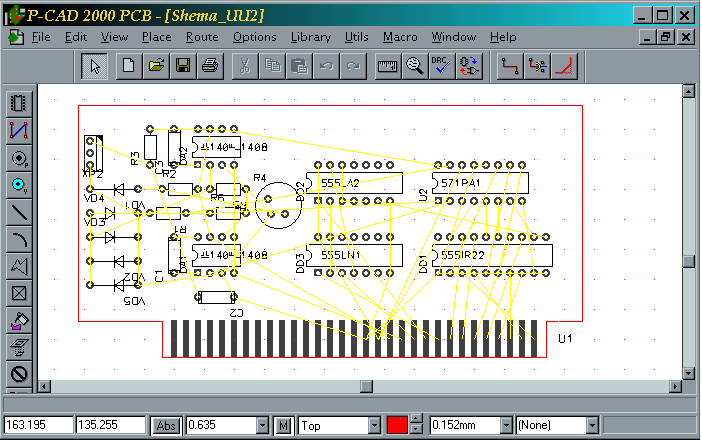
Task: Choose the Place Arc tool
Action: coord(19,239)
